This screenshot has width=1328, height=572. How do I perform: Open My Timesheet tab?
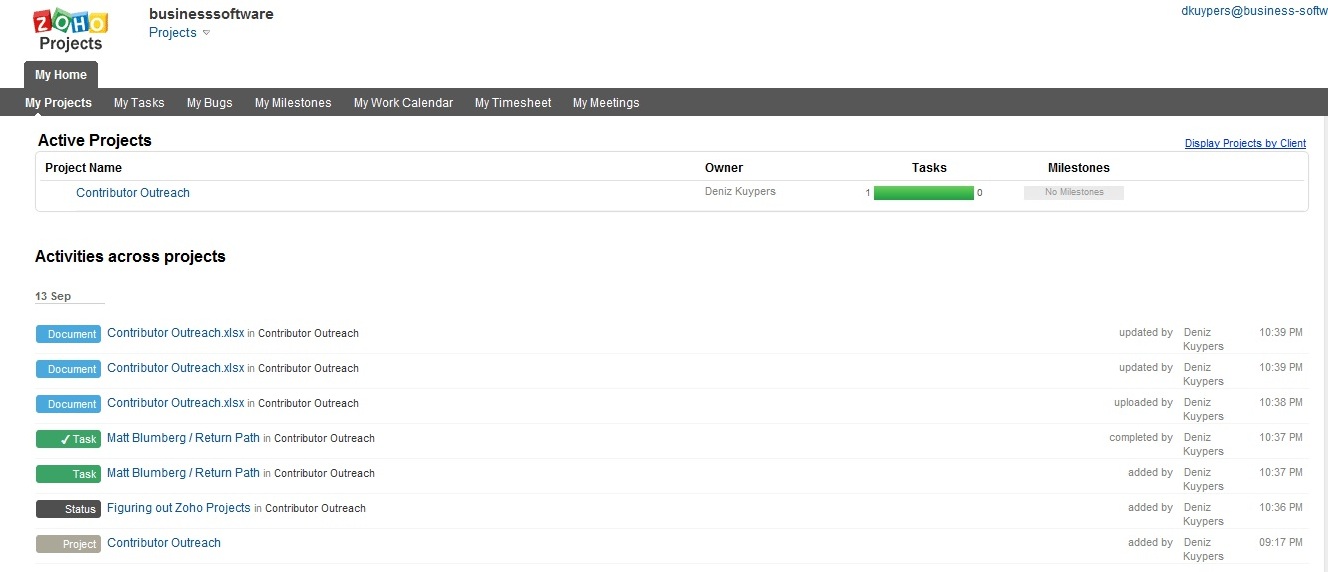point(513,103)
